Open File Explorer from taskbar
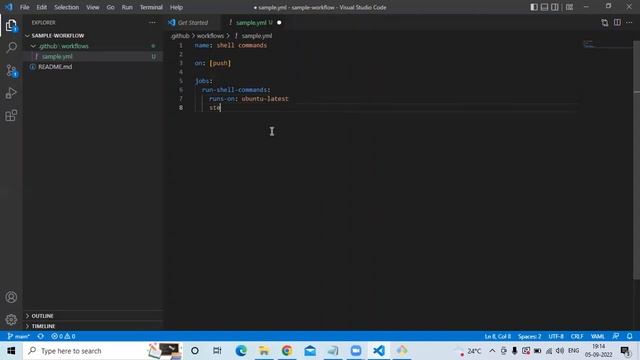Image resolution: width=640 pixels, height=360 pixels. point(264,351)
